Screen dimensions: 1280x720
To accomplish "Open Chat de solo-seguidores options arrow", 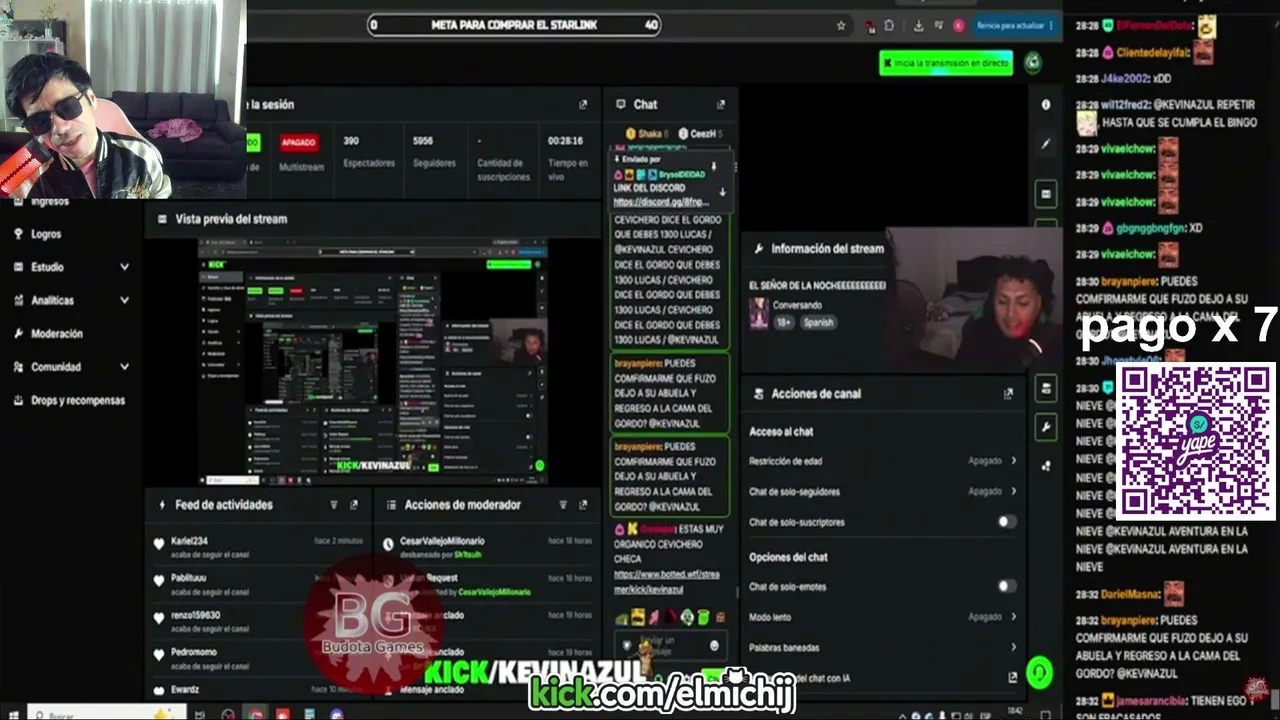I will [x=1013, y=491].
